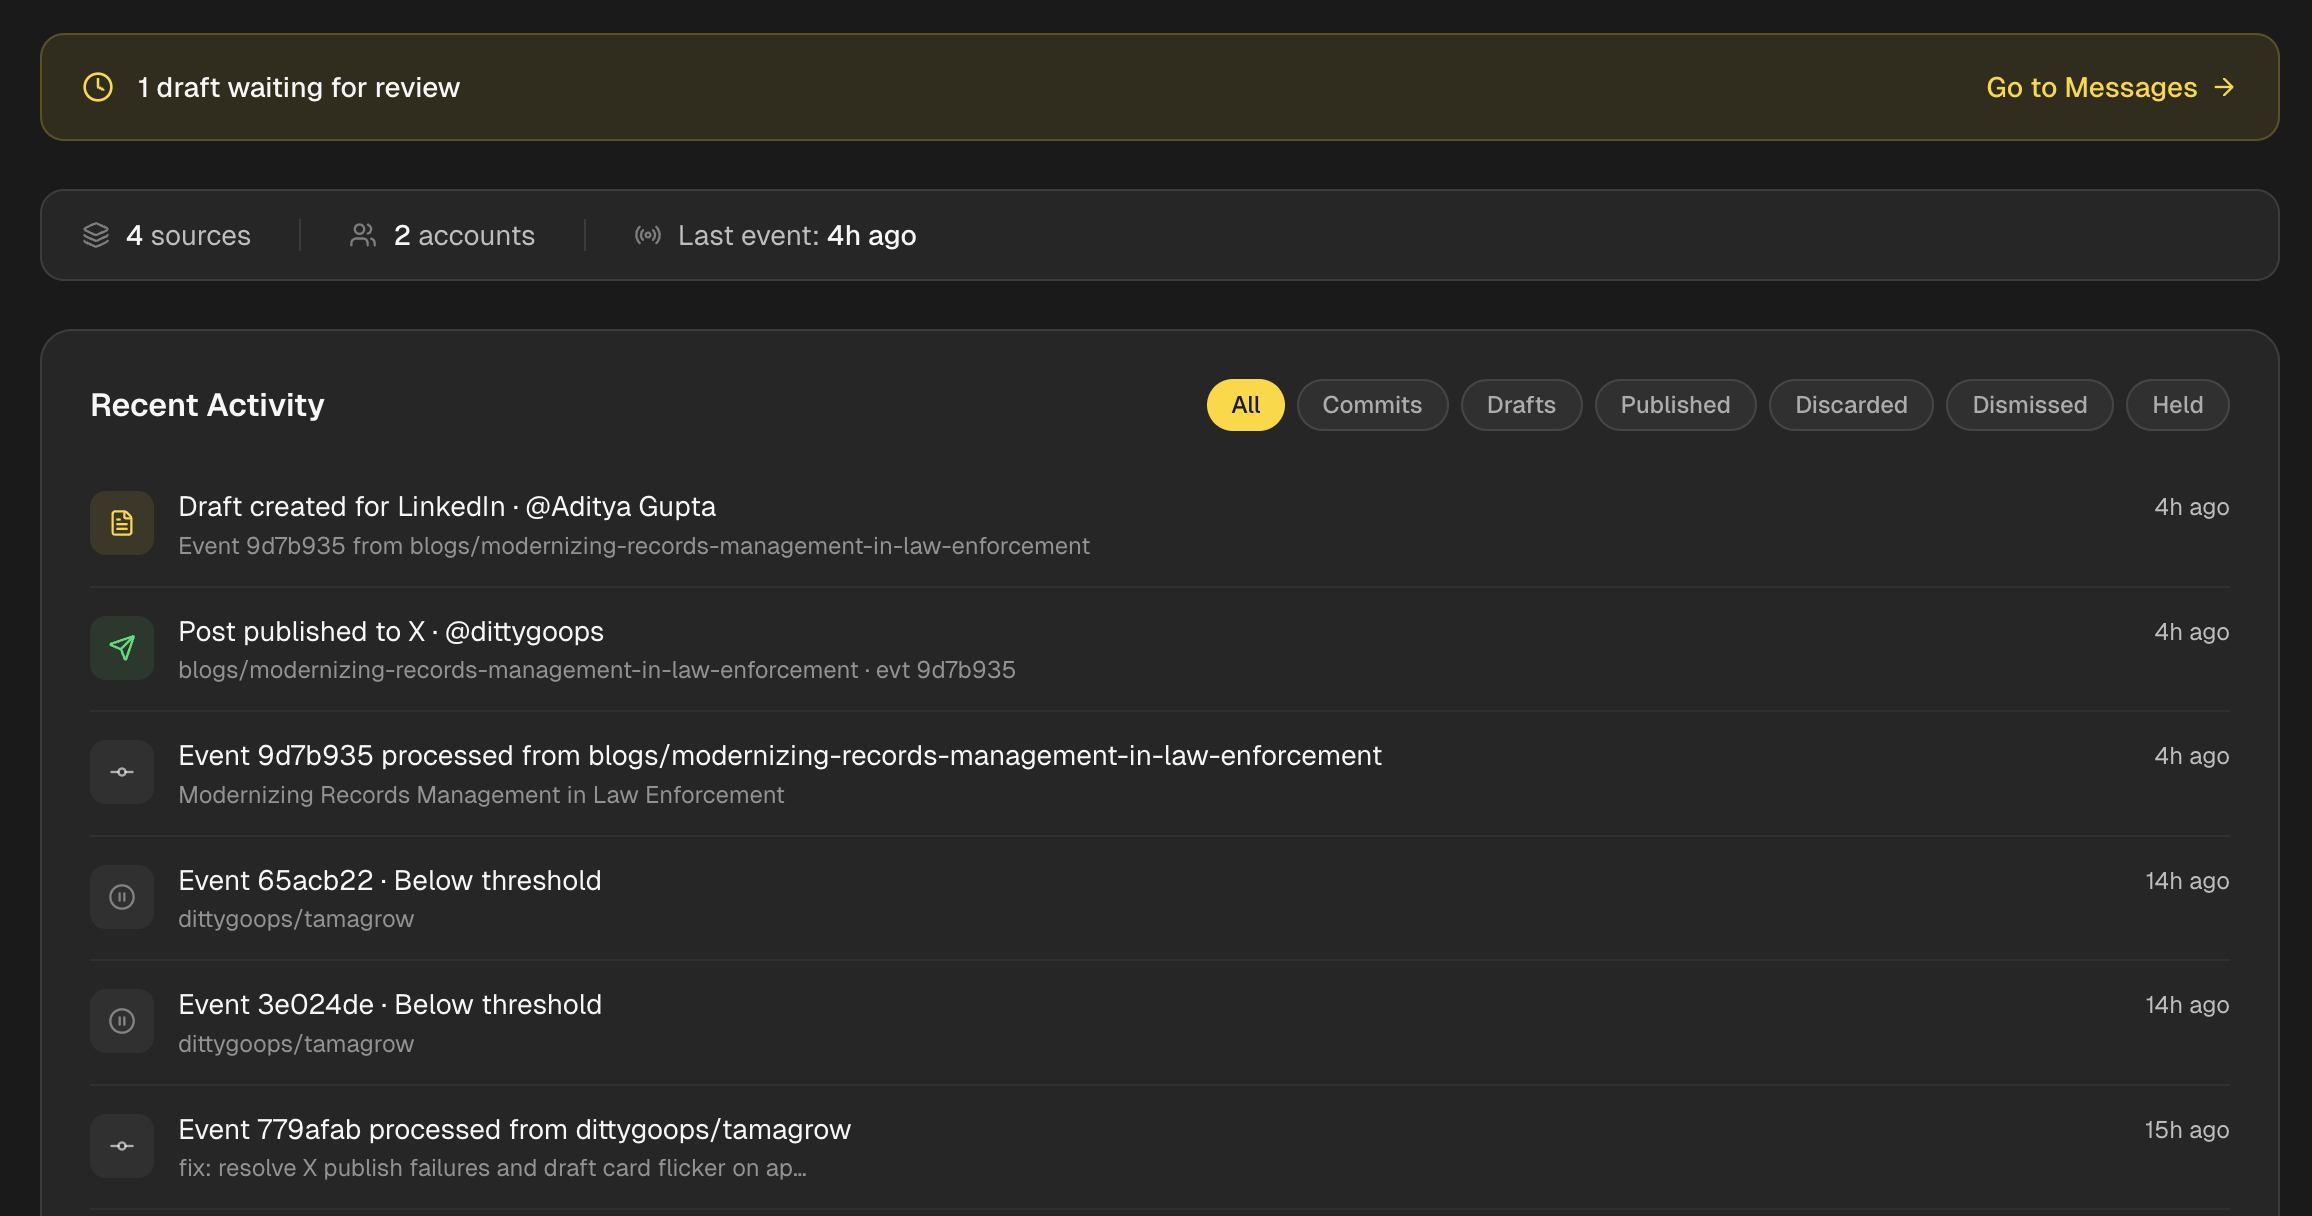
Task: Click commit icon for Event 9d7b935 processed
Action: [122, 772]
